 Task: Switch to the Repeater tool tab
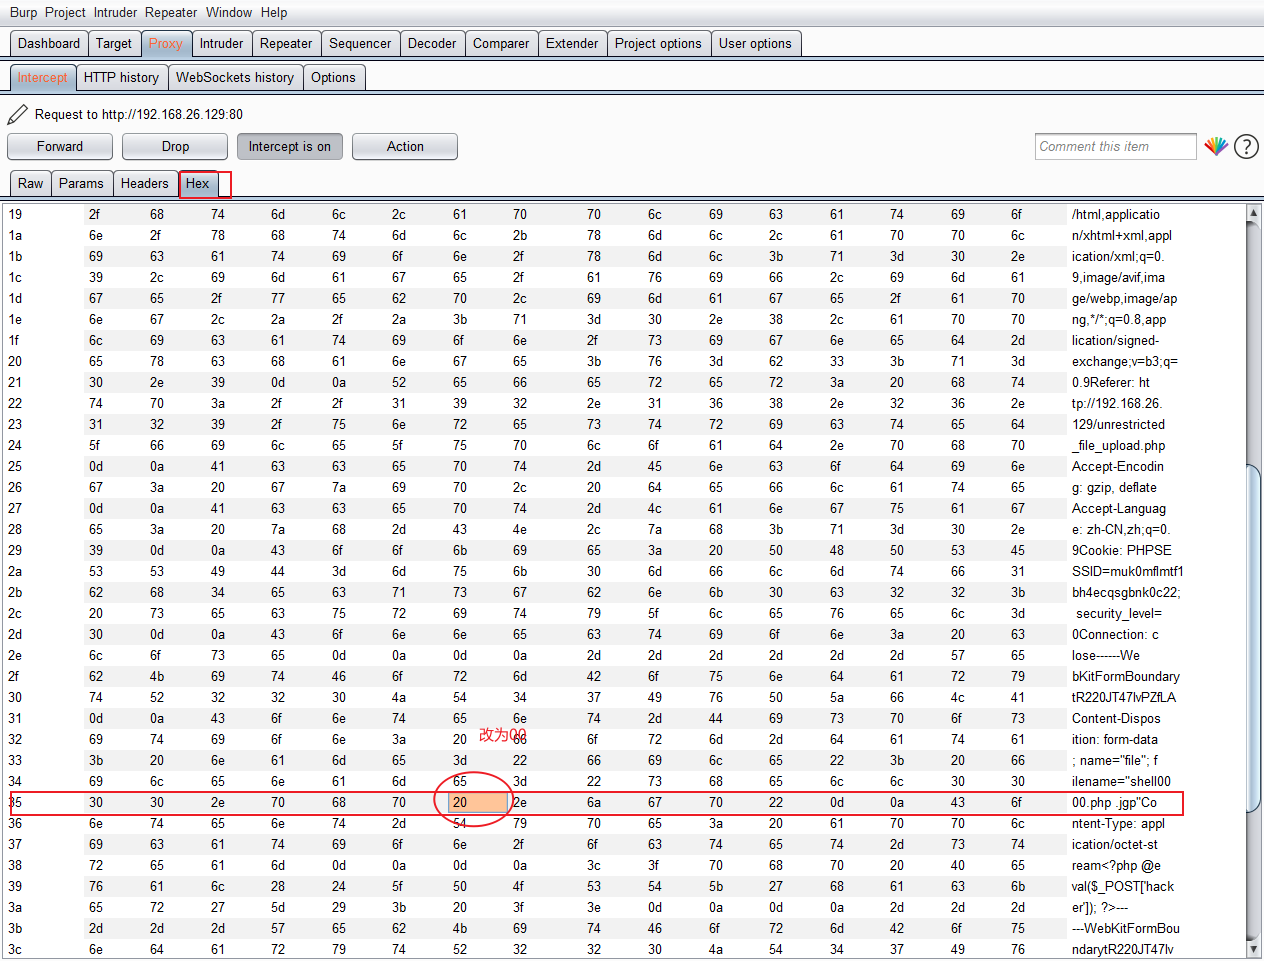pos(286,43)
